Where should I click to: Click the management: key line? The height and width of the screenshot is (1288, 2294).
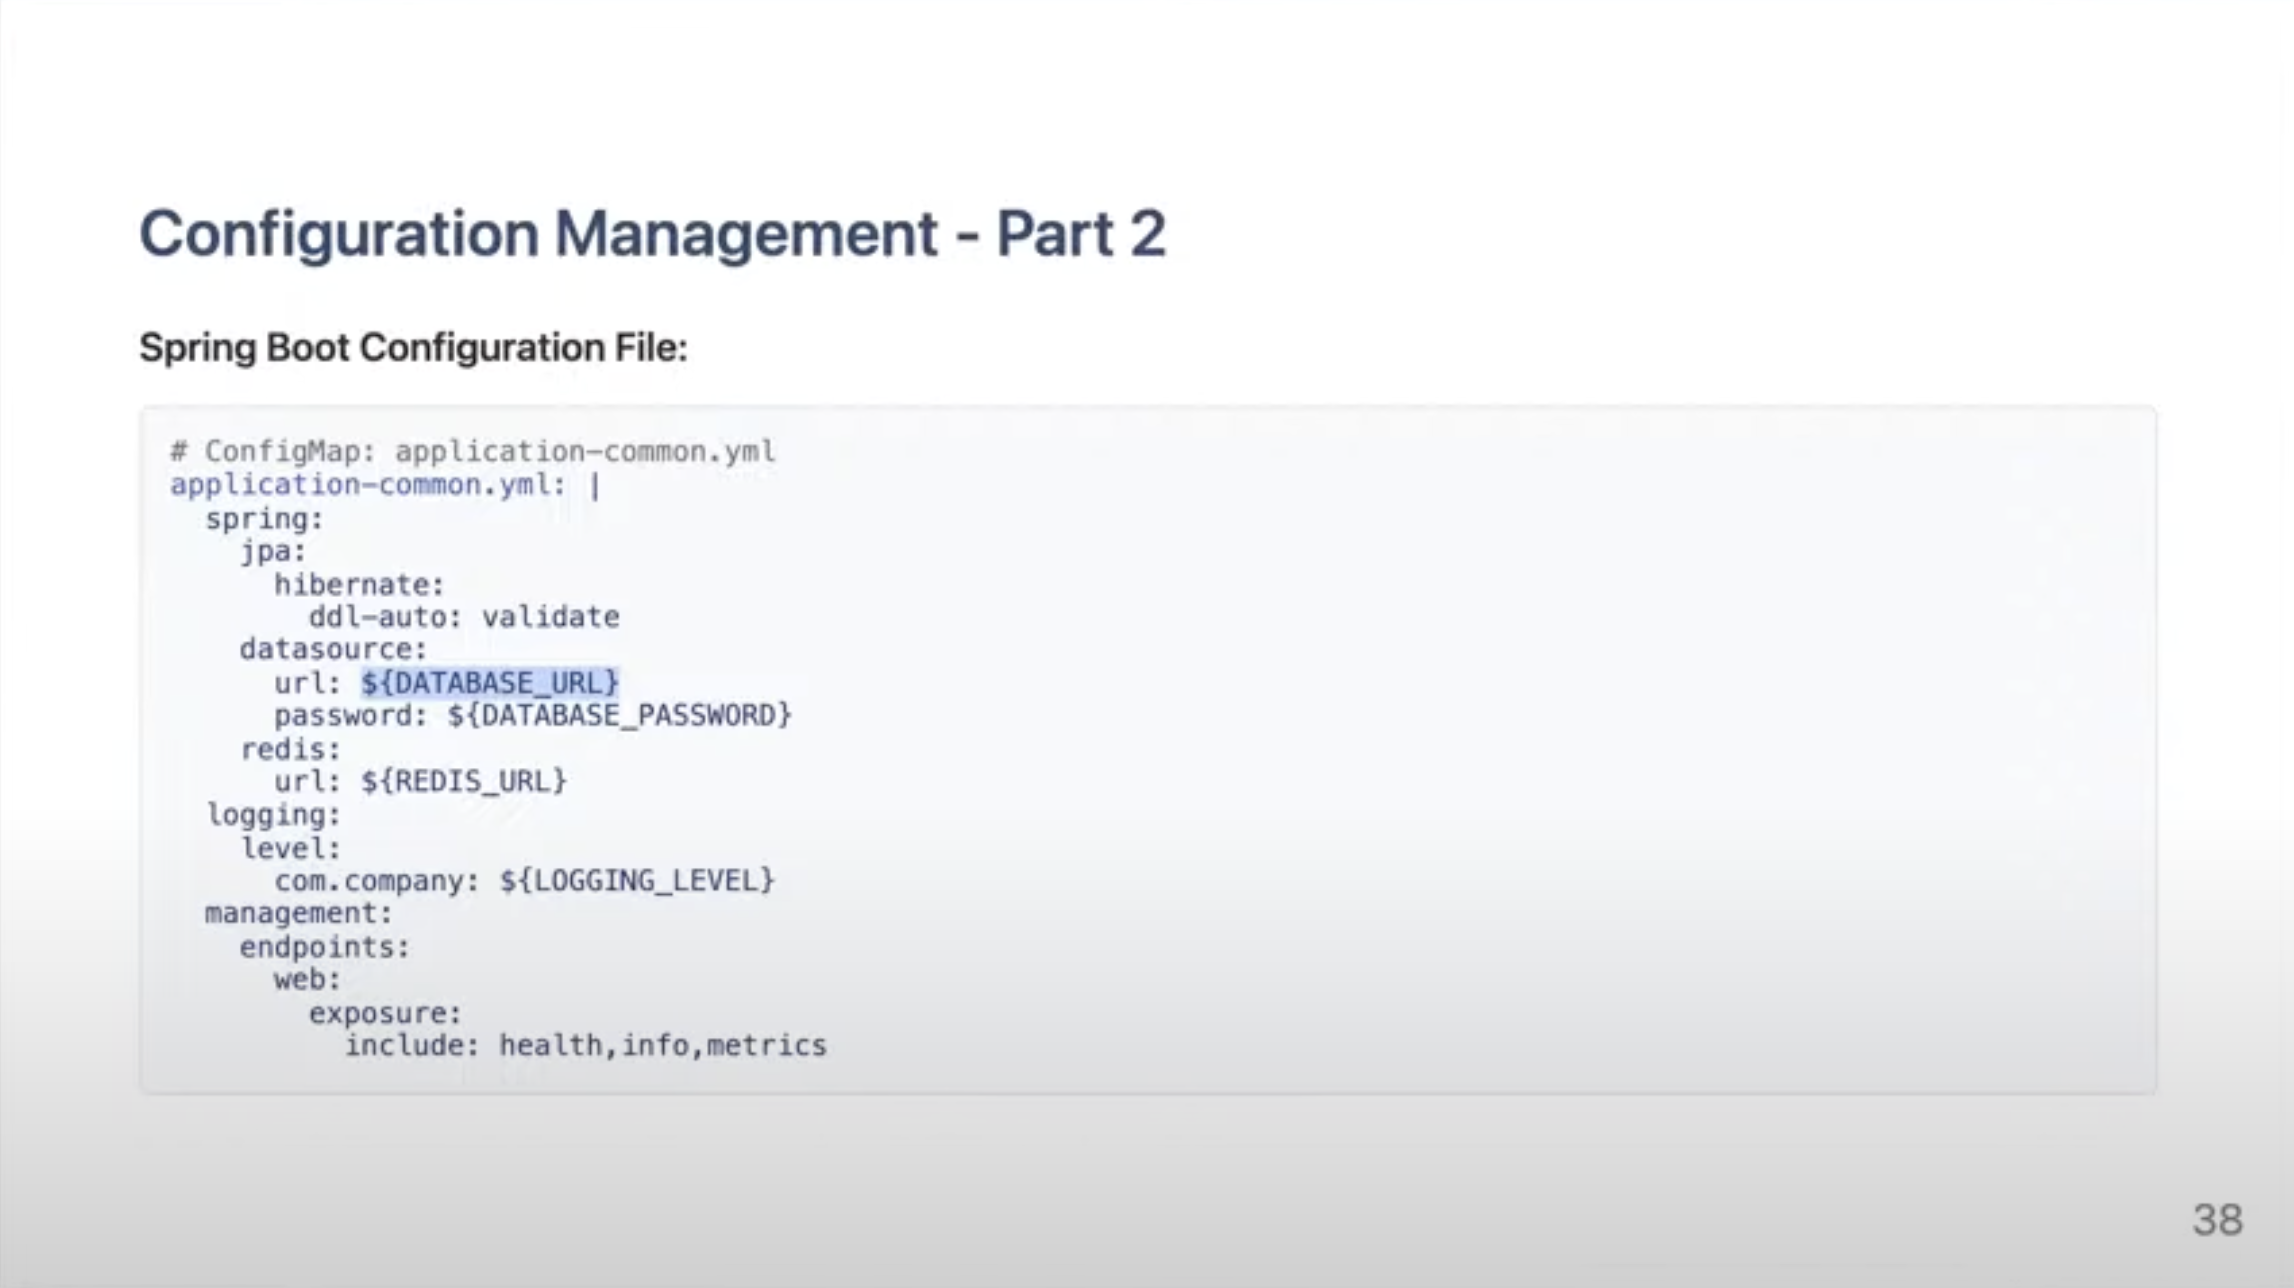(x=298, y=914)
